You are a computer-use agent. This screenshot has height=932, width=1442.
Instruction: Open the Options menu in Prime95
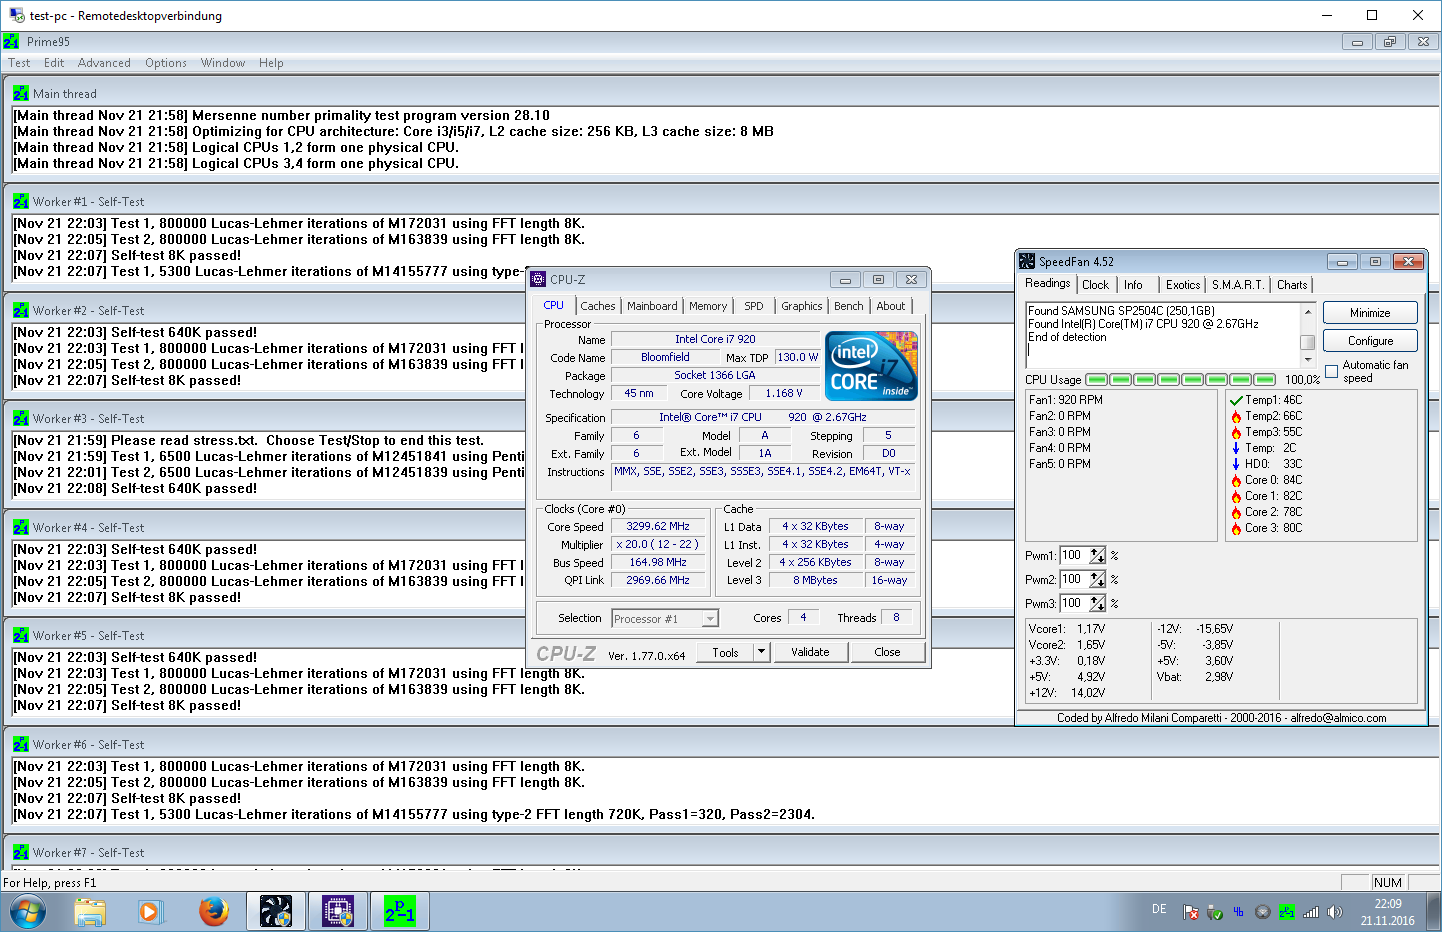click(166, 63)
